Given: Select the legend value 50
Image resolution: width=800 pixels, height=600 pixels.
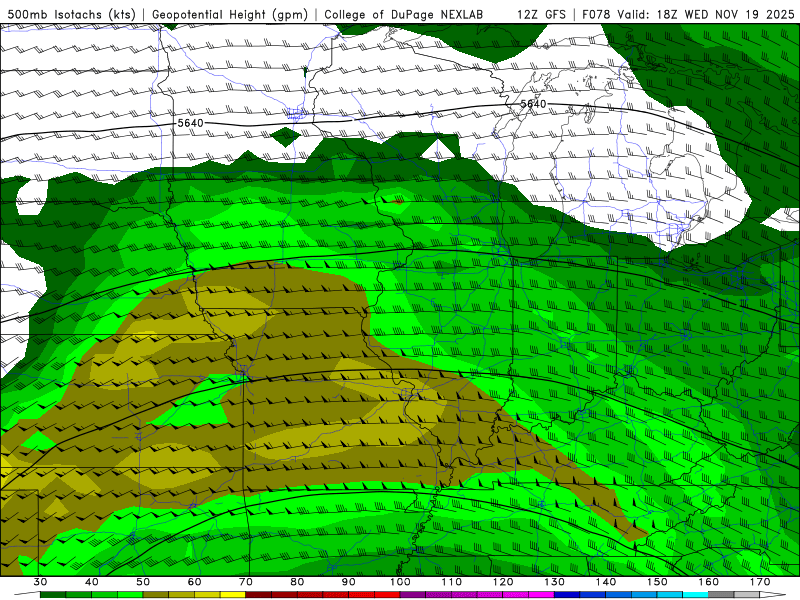Looking at the screenshot, I should tap(143, 582).
